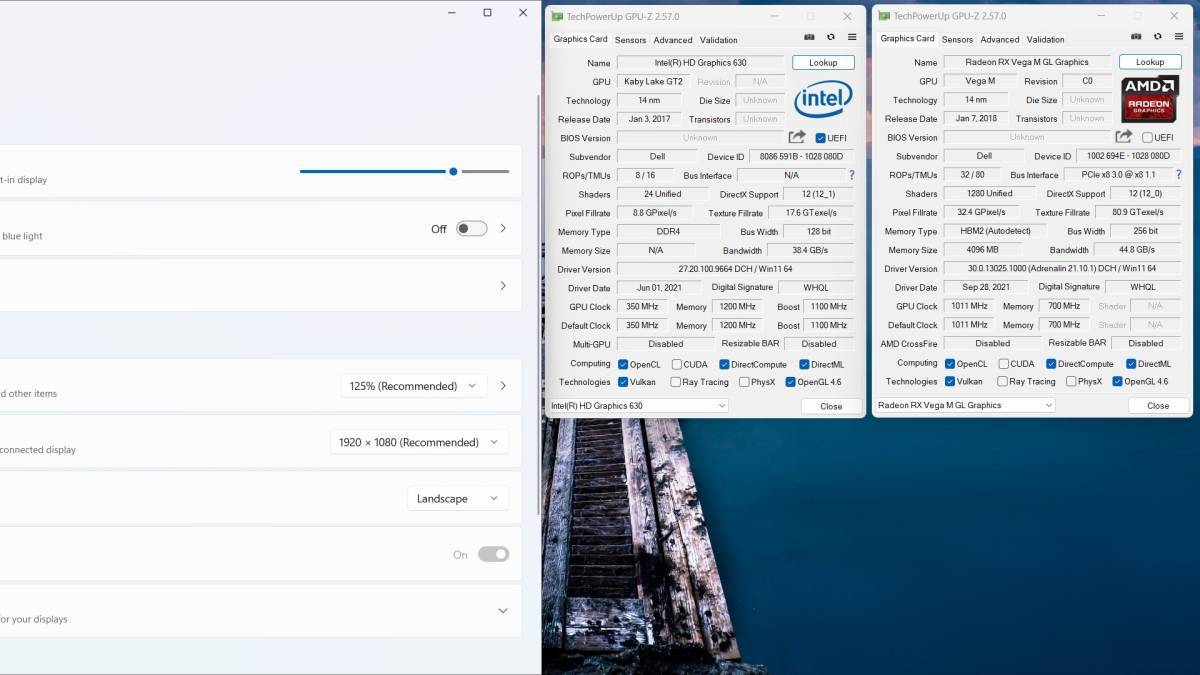Viewport: 1200px width, 675px height.
Task: Toggle OpenGL 4.6 checkbox in Intel GPU-Z window
Action: [791, 382]
